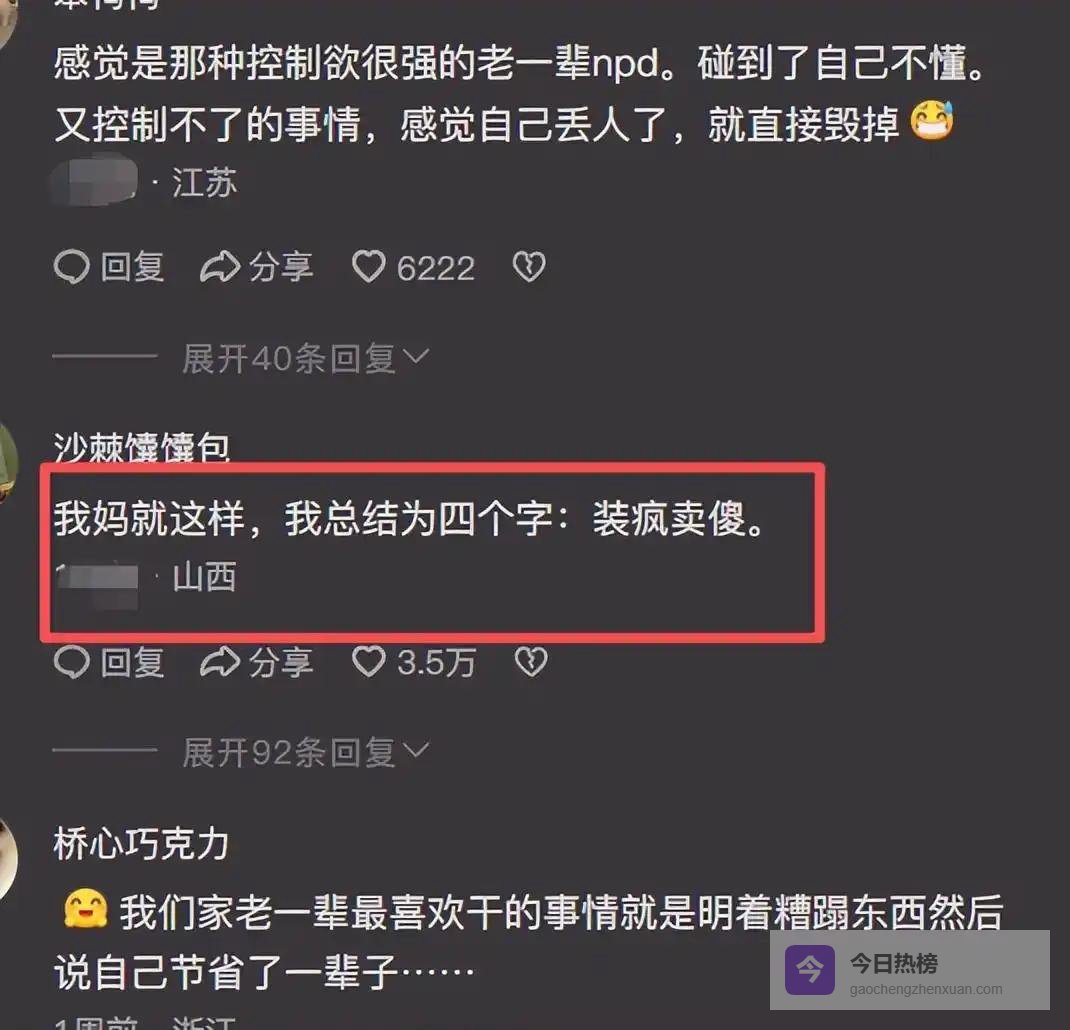Screen dimensions: 1070x1030
Task: Click the chevron next to 展开40条回复
Action: (x=416, y=356)
